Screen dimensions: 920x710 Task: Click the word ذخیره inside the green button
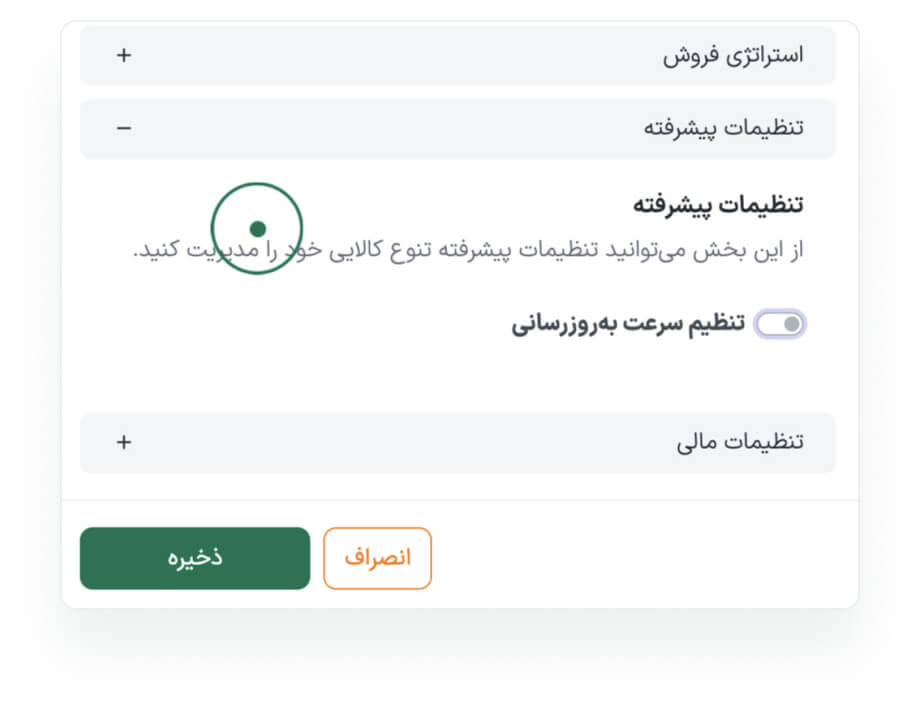coord(195,558)
